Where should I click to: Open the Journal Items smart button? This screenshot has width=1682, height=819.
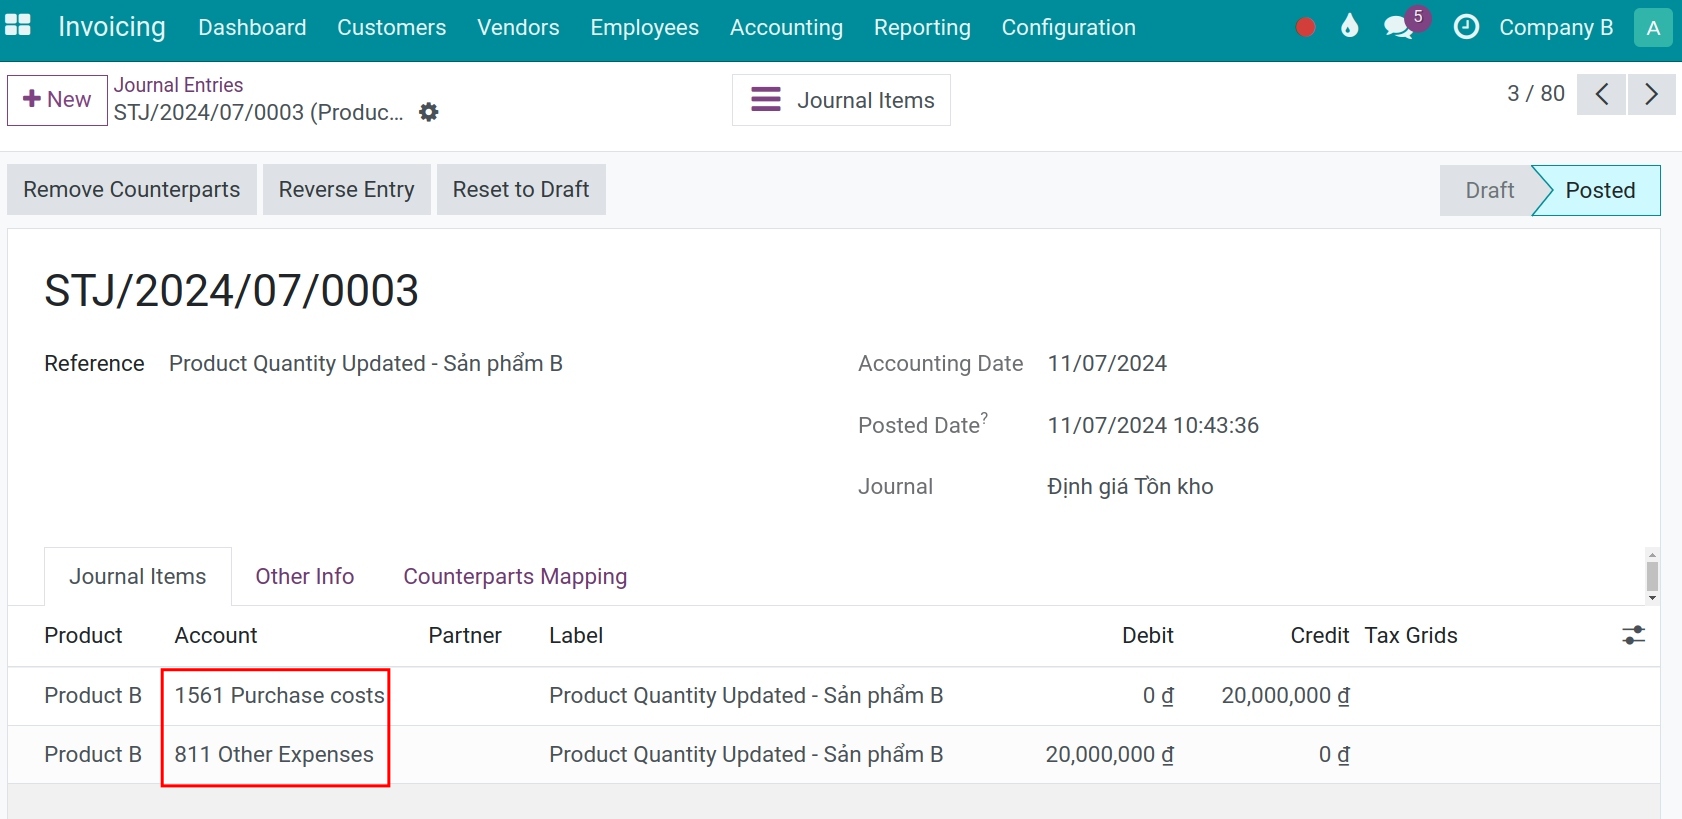841,100
